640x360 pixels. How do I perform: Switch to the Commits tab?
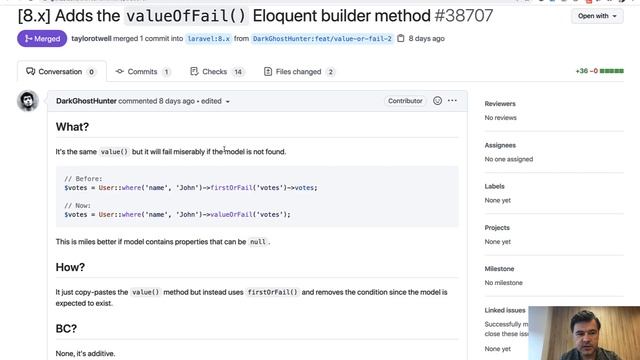143,71
